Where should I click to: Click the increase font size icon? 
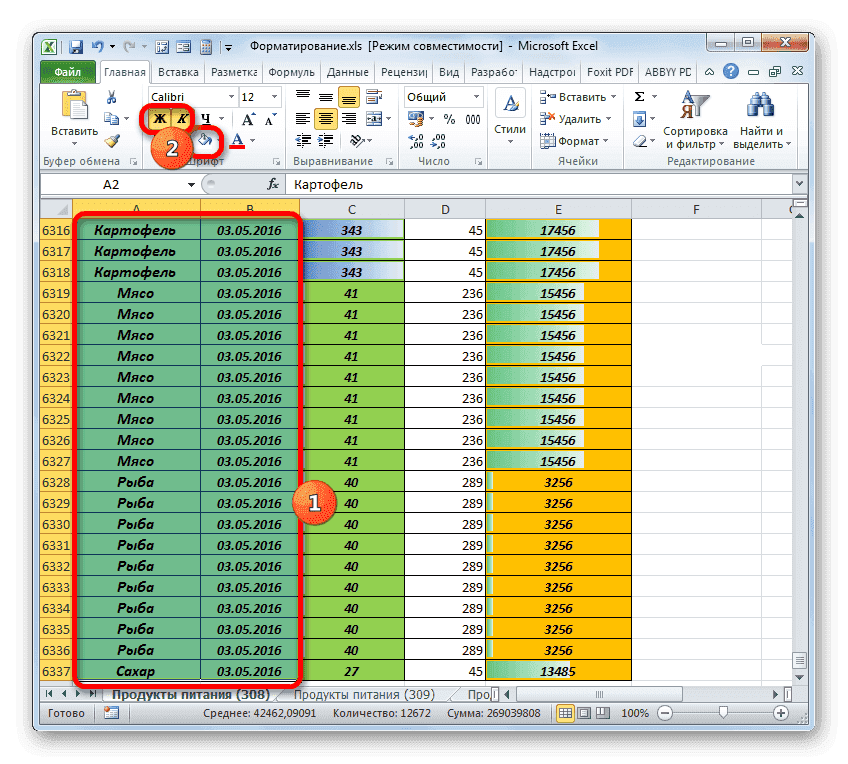[248, 119]
